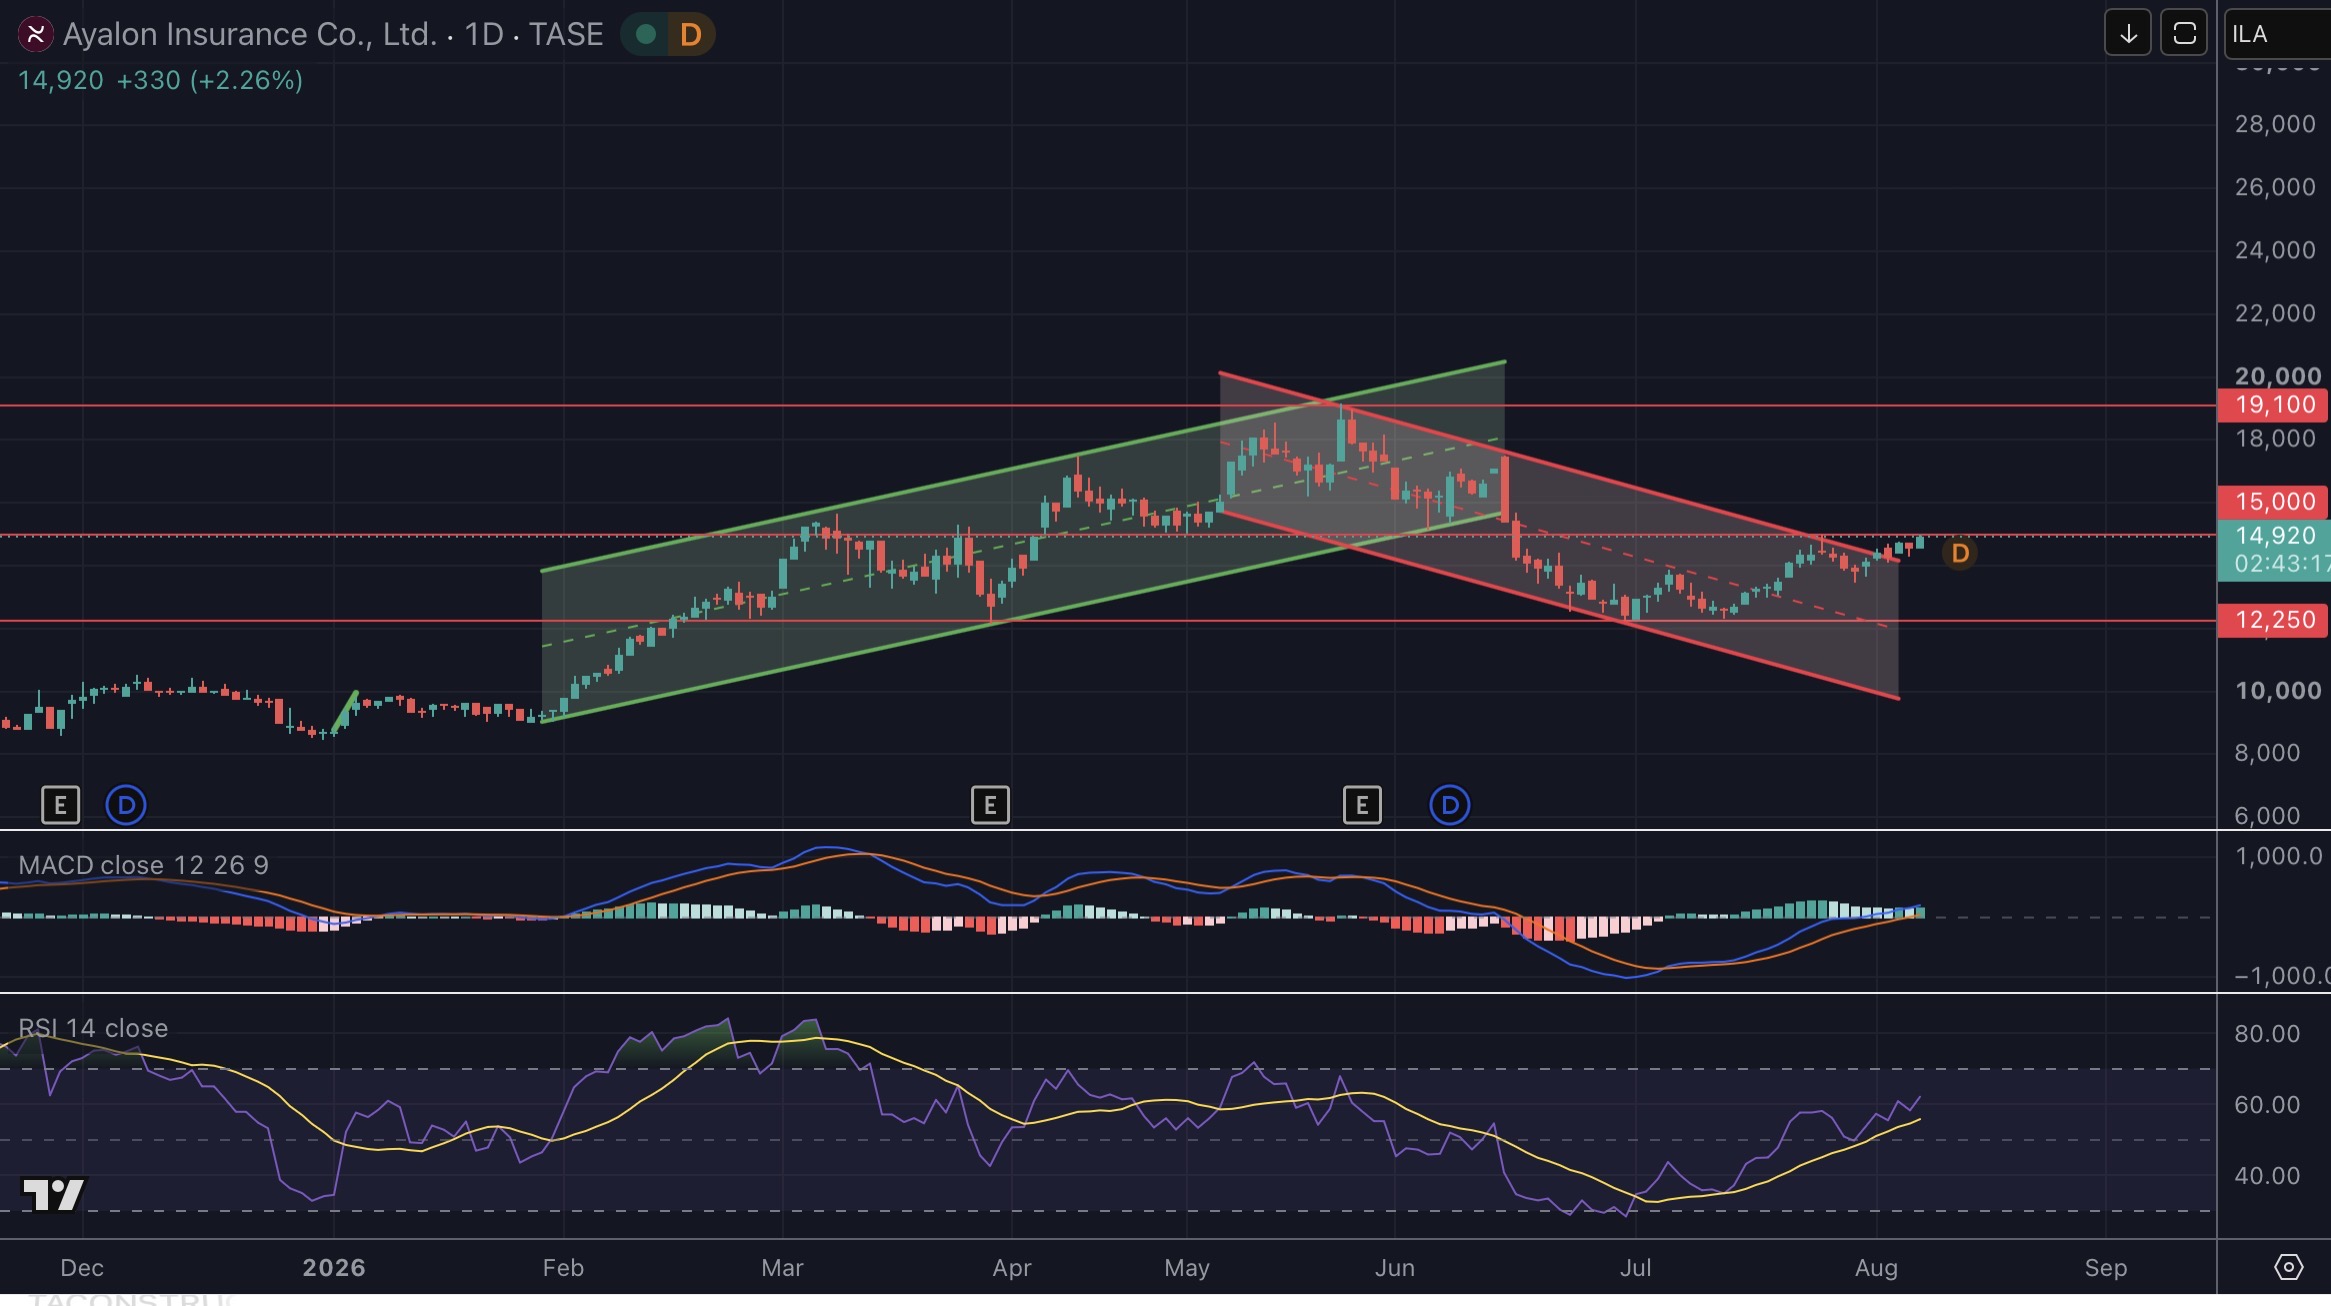The image size is (2331, 1306).
Task: Click the TradingView logo in RSI pane
Action: [x=53, y=1194]
